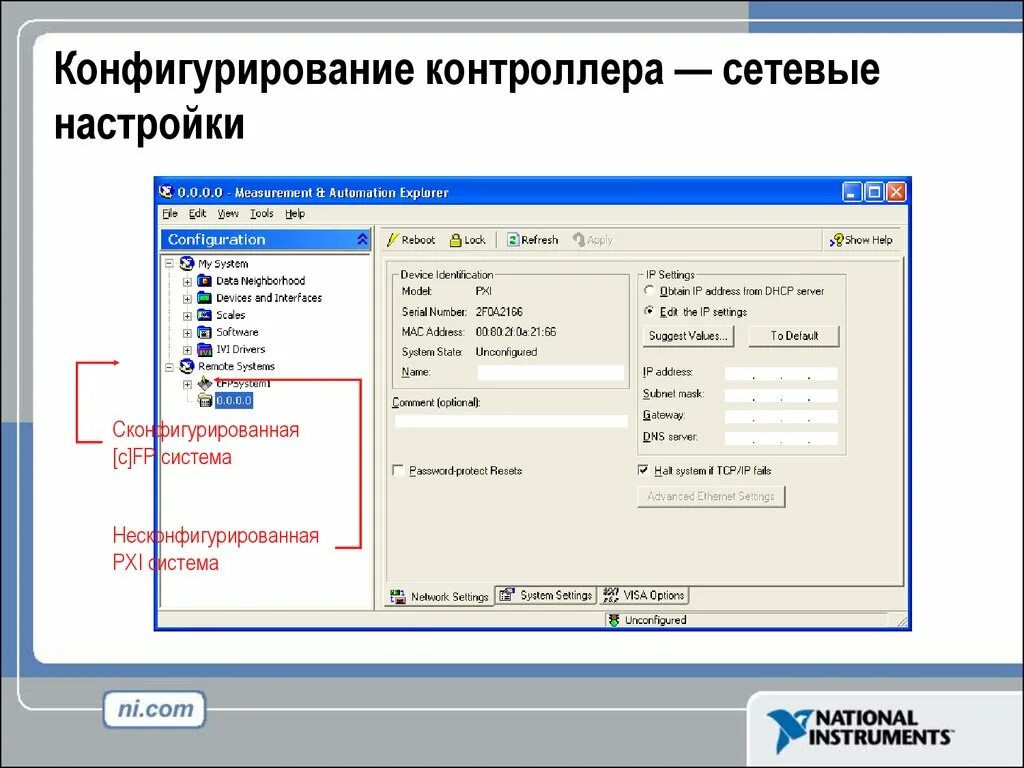The image size is (1024, 768).
Task: Maximize the Measurement & Automation Explorer window
Action: [x=874, y=192]
